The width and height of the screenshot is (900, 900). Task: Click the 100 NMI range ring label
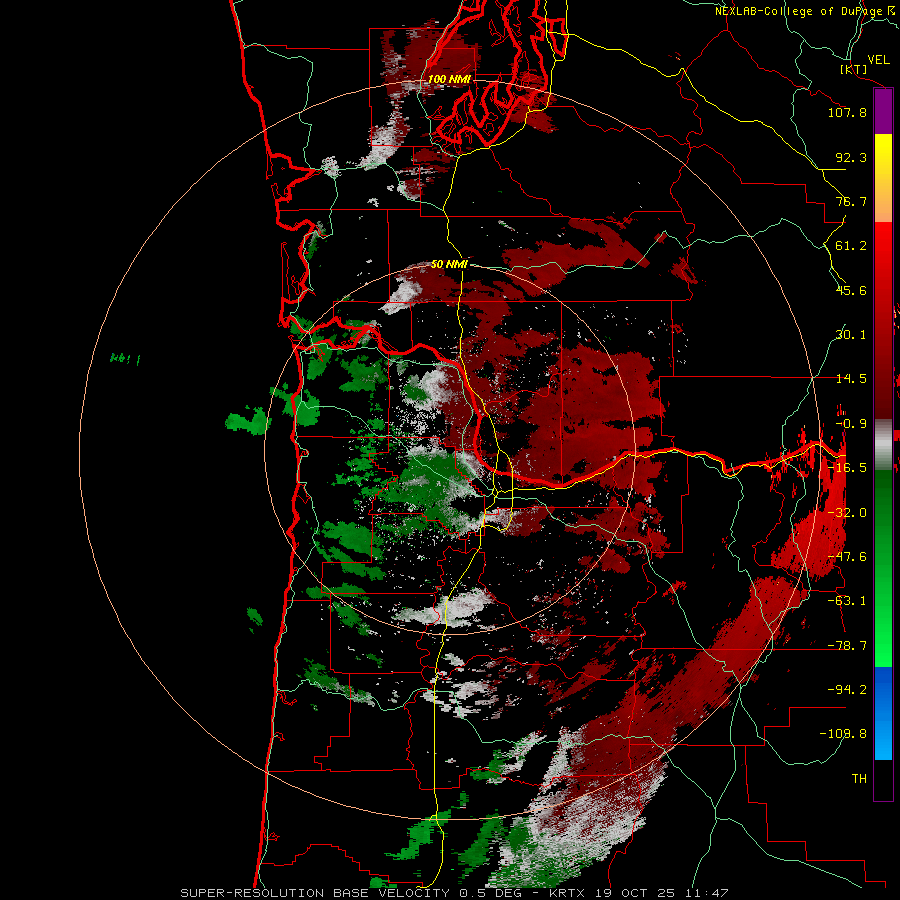pyautogui.click(x=449, y=79)
